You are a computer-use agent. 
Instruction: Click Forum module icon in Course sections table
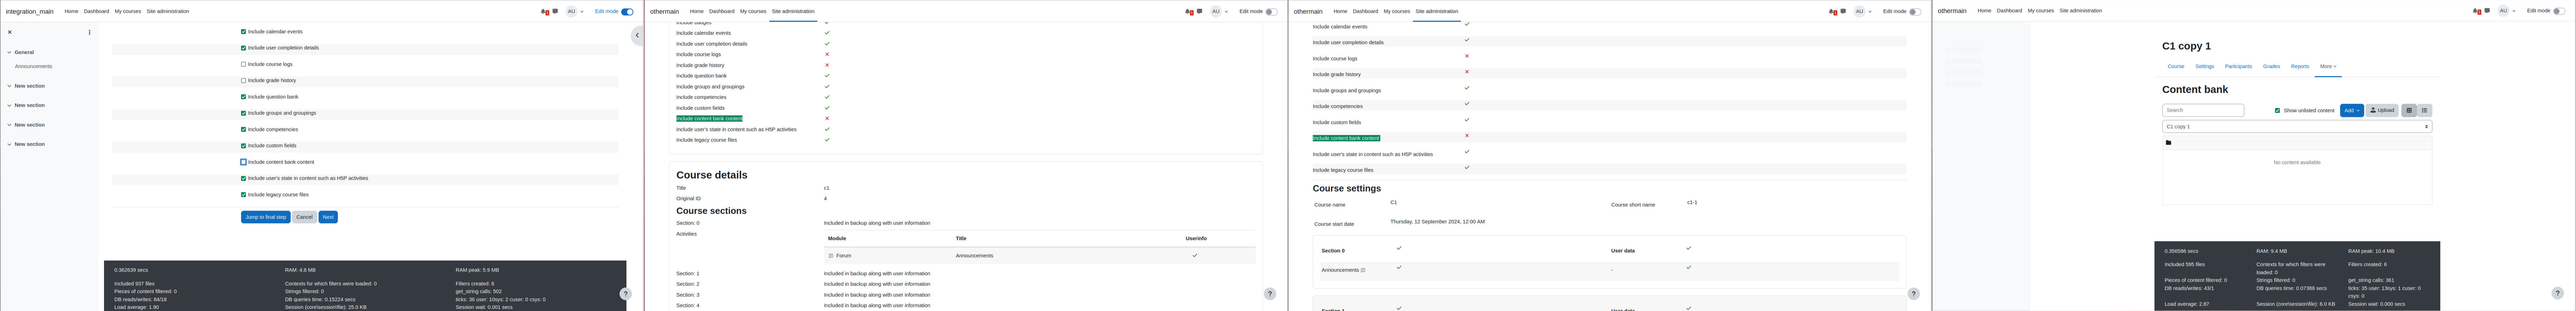pyautogui.click(x=831, y=256)
